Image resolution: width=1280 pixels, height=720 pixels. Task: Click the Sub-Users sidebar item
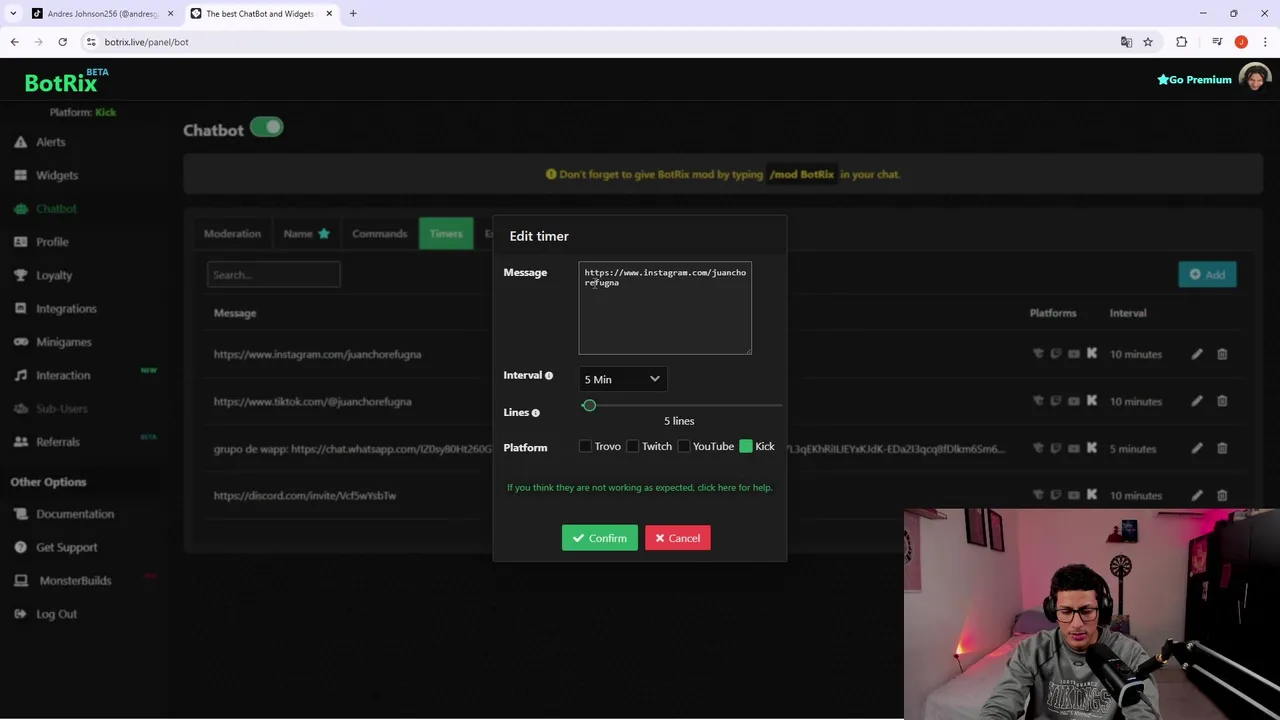[61, 408]
